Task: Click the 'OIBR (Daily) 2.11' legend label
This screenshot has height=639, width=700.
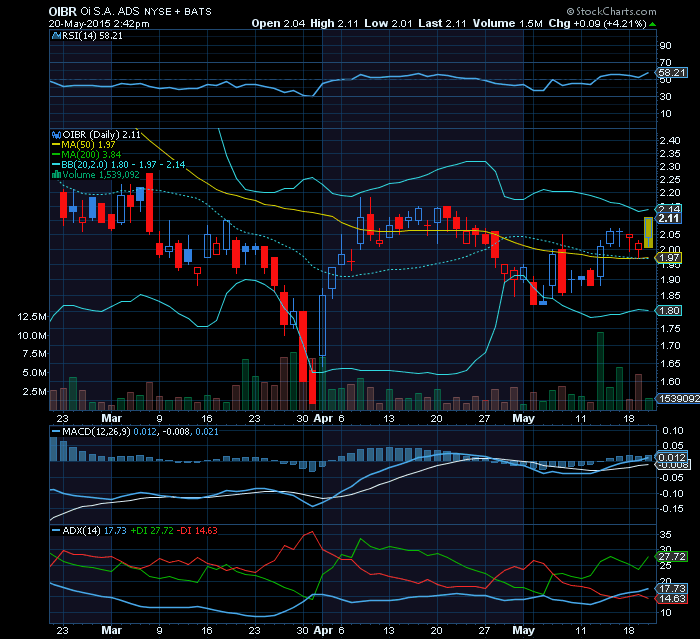Action: [101, 134]
